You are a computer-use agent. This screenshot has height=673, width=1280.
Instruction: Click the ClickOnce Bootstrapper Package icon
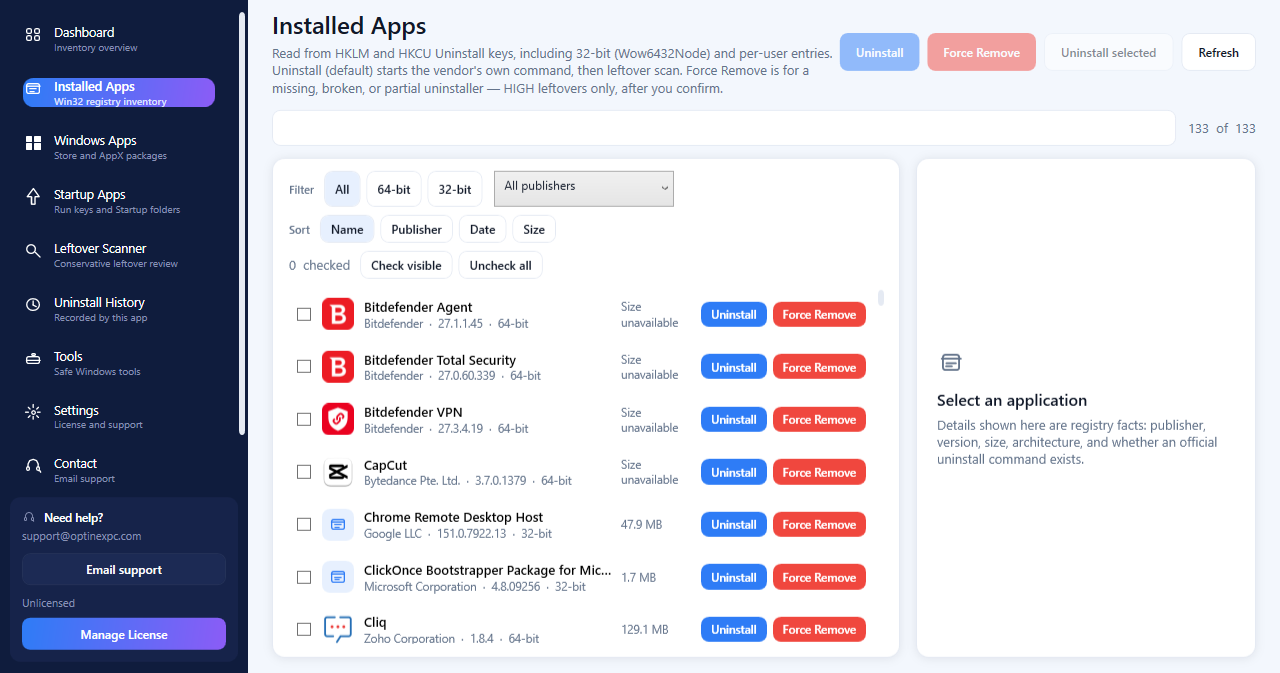tap(338, 577)
